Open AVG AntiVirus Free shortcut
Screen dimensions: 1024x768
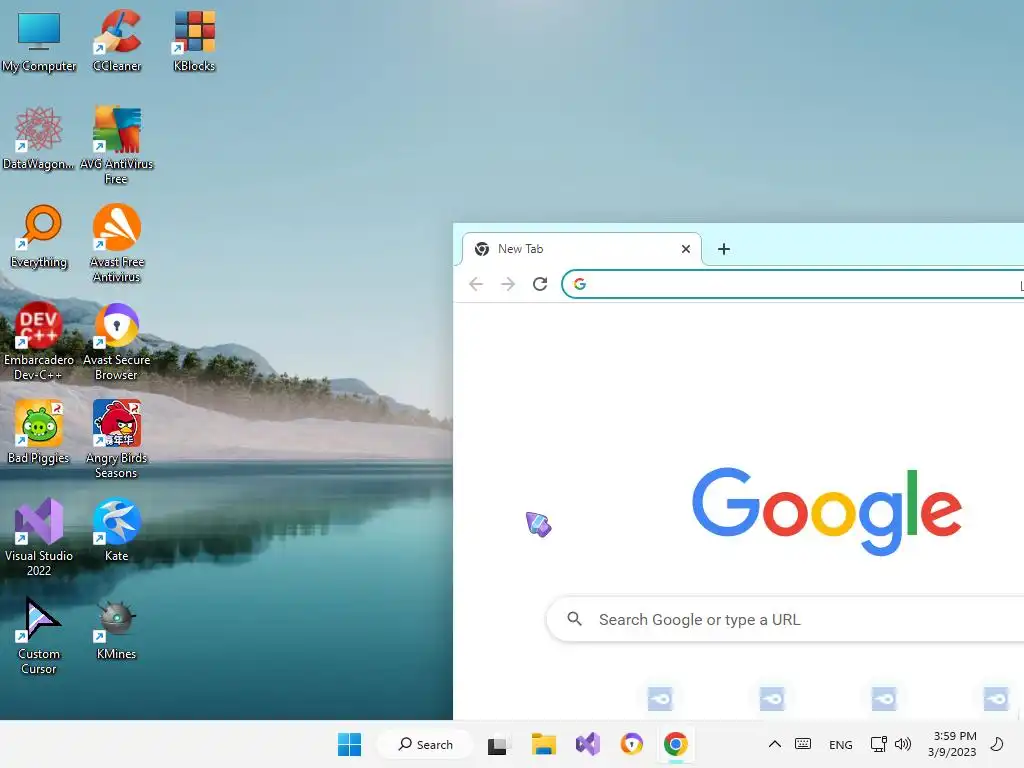coord(117,145)
